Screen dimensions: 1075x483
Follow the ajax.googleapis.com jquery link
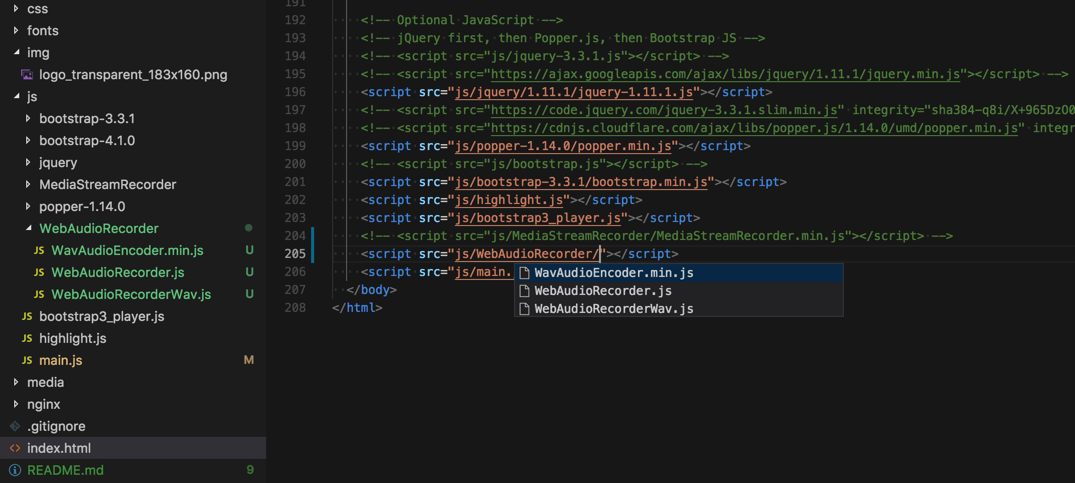(x=727, y=74)
